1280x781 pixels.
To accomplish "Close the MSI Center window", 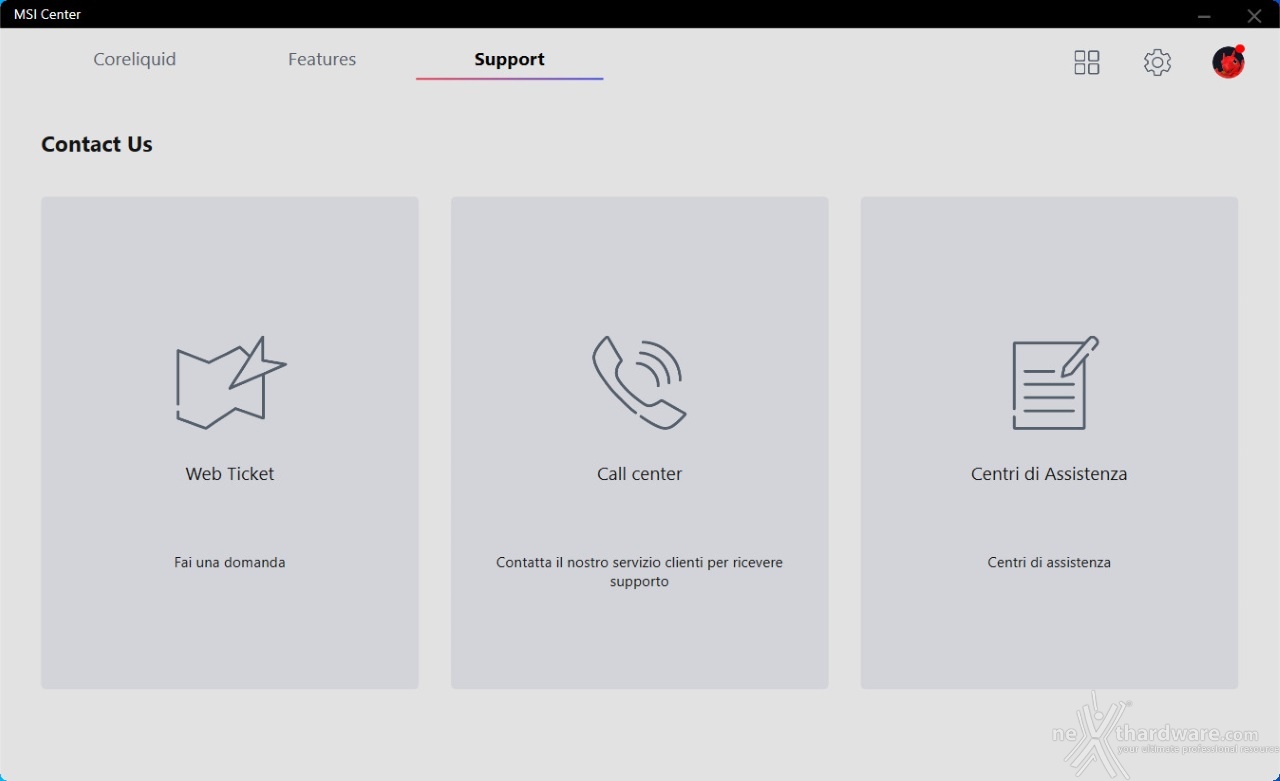I will tap(1254, 15).
